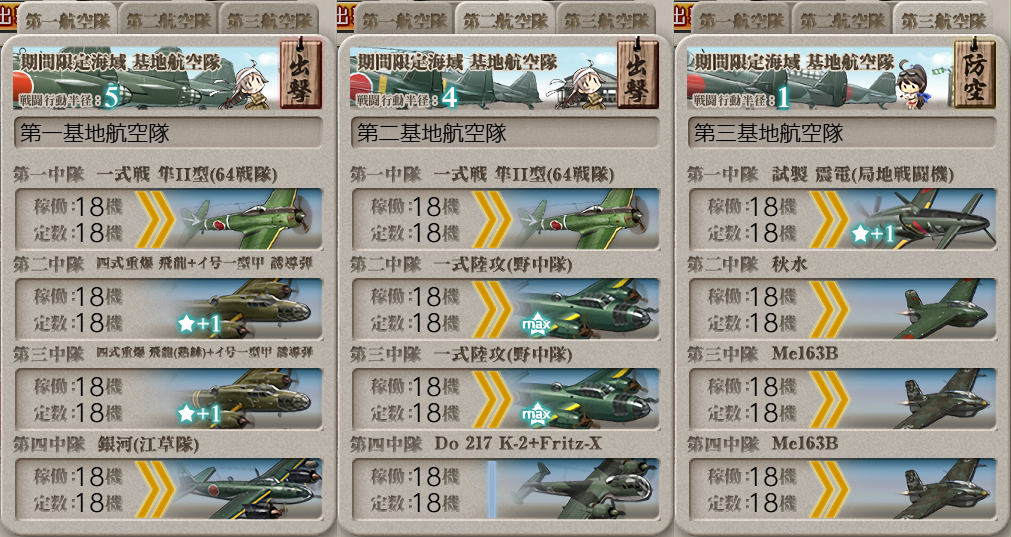This screenshot has height=537, width=1011.
Task: Expand second base first squadron yellow chevrons
Action: (x=492, y=219)
